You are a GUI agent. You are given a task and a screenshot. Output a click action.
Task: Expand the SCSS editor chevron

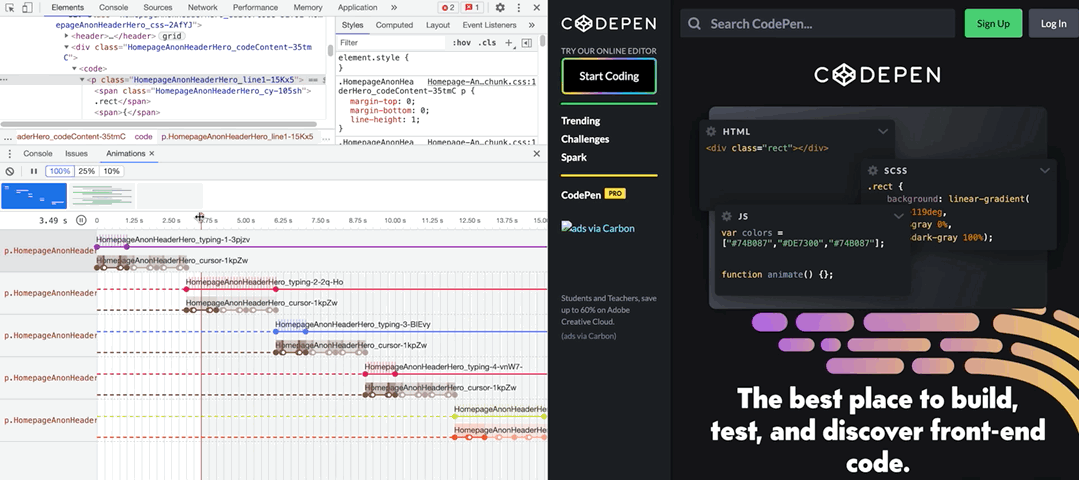point(1045,171)
